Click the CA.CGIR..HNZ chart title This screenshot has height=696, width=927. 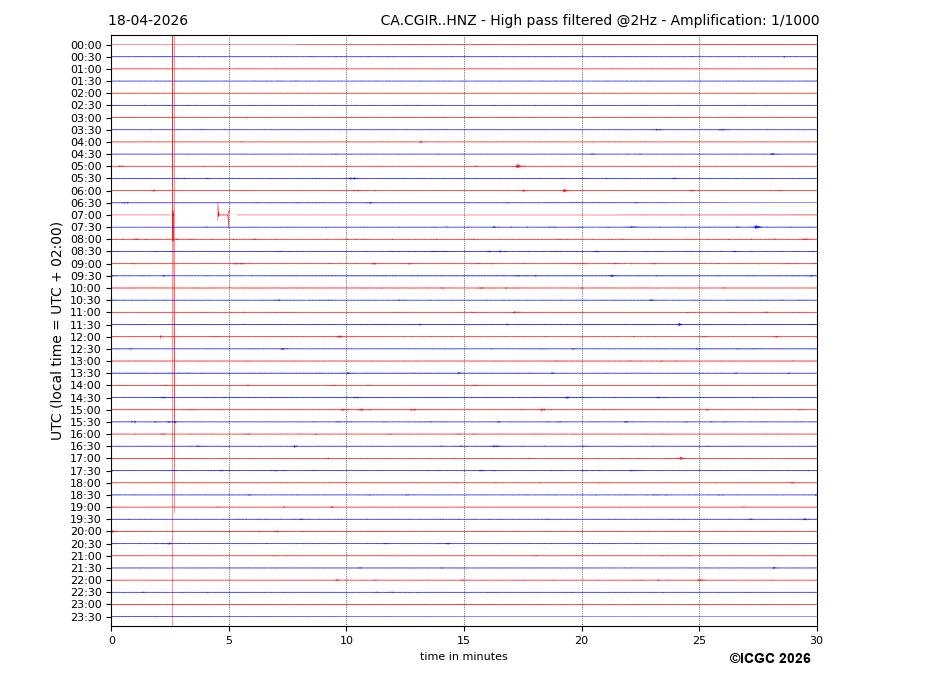[x=599, y=21]
